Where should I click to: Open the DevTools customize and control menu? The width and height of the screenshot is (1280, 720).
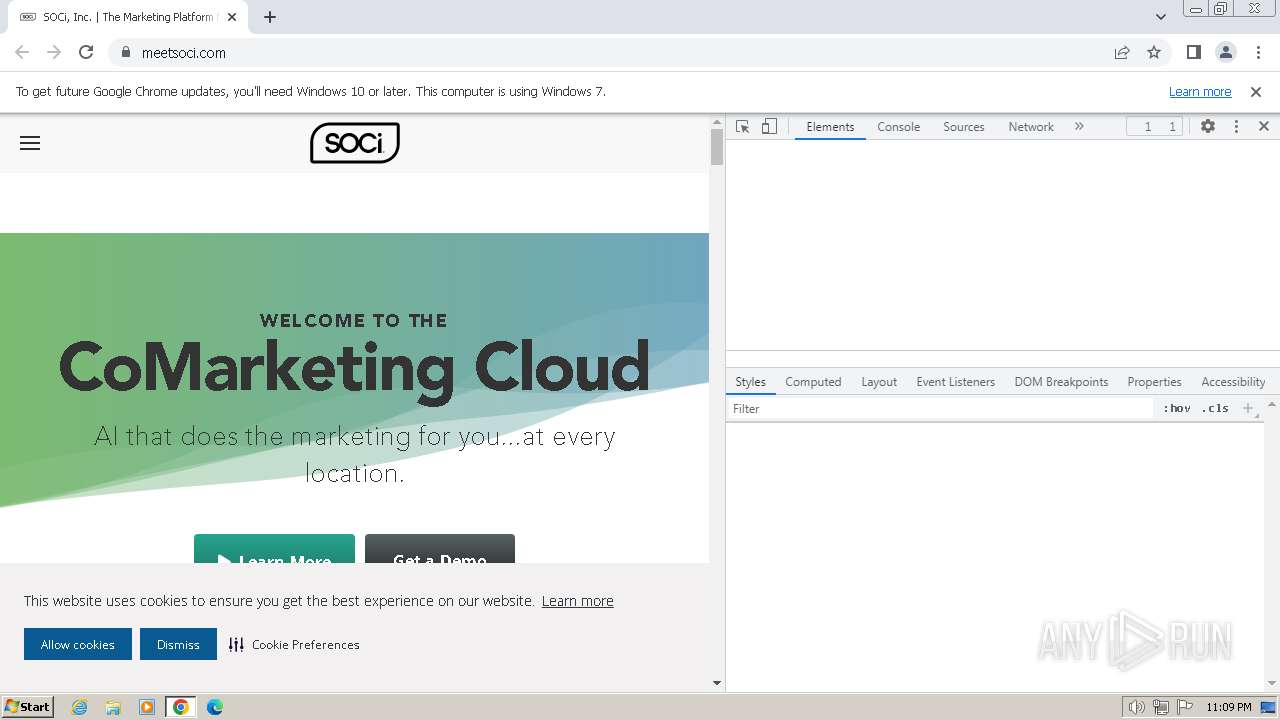pyautogui.click(x=1236, y=126)
